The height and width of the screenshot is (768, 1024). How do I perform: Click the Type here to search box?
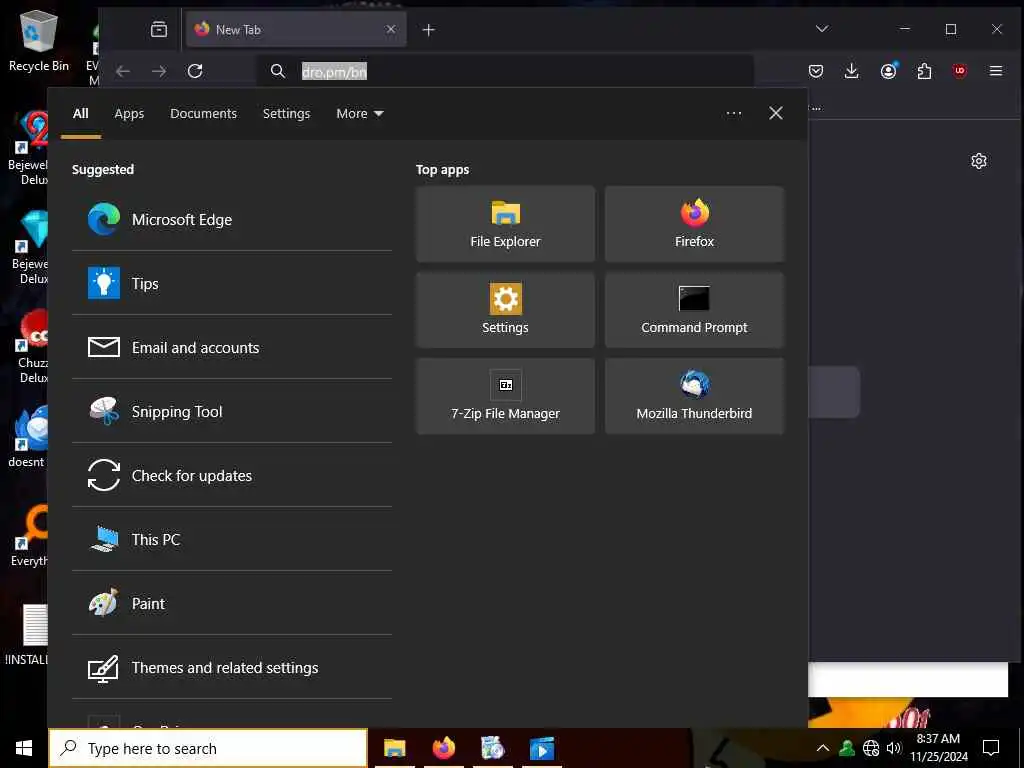208,748
